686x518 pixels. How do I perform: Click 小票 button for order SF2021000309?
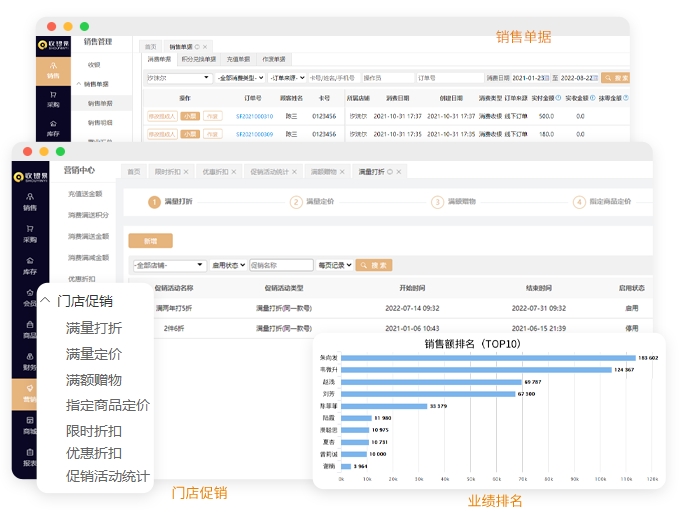pos(190,134)
